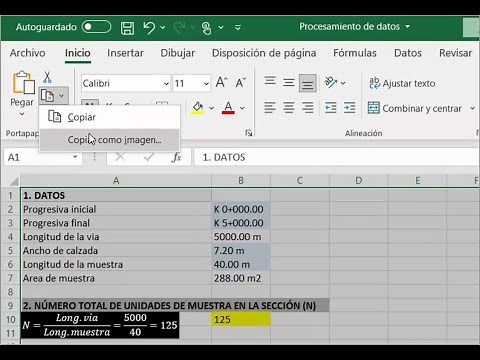
Task: Click the text orientation icon
Action: pos(331,82)
